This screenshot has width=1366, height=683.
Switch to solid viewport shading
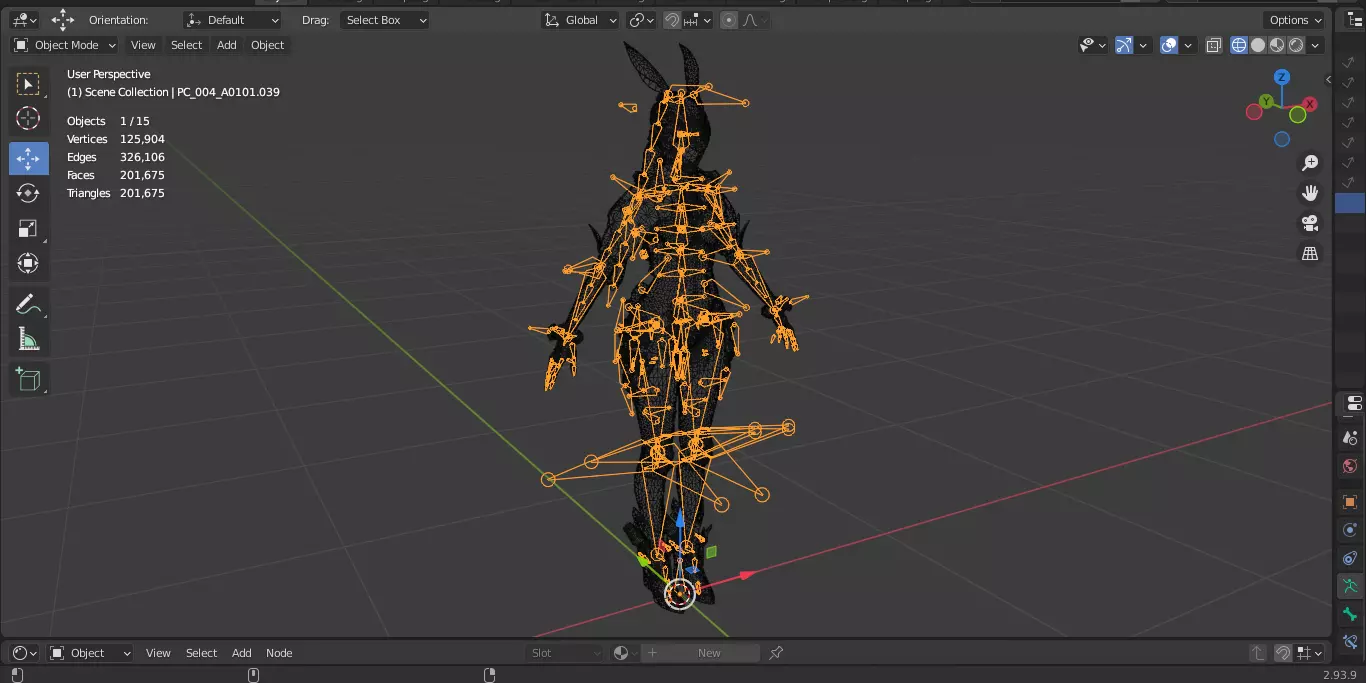point(1258,45)
